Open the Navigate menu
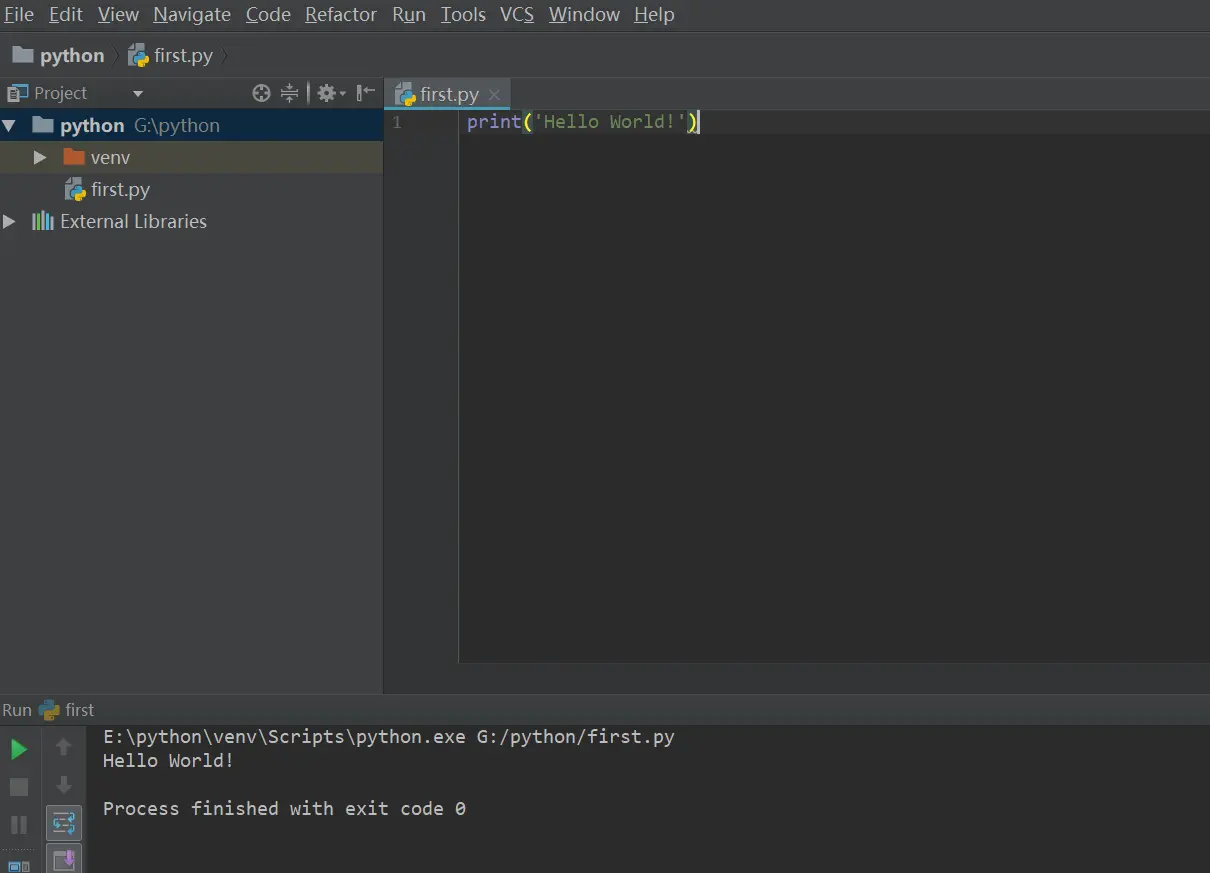1210x873 pixels. point(192,14)
